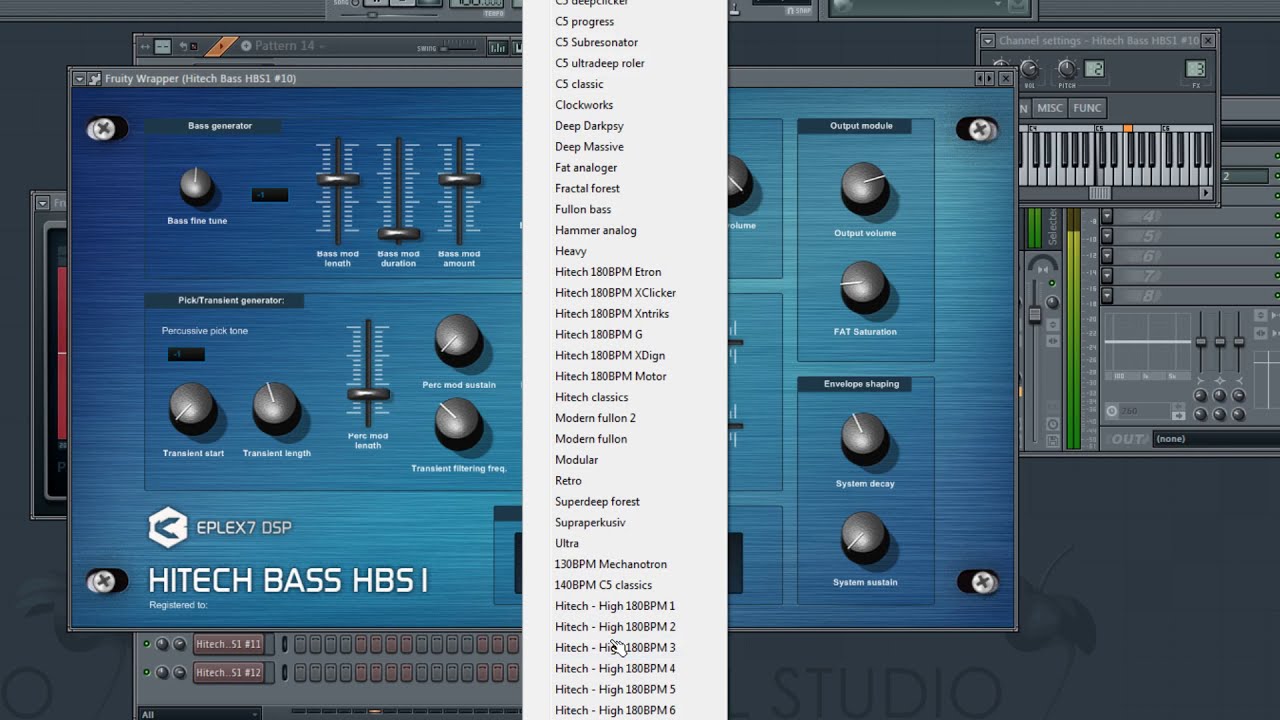The image size is (1280, 720).
Task: Click piano keyboard scrollbar thumb
Action: click(1099, 194)
